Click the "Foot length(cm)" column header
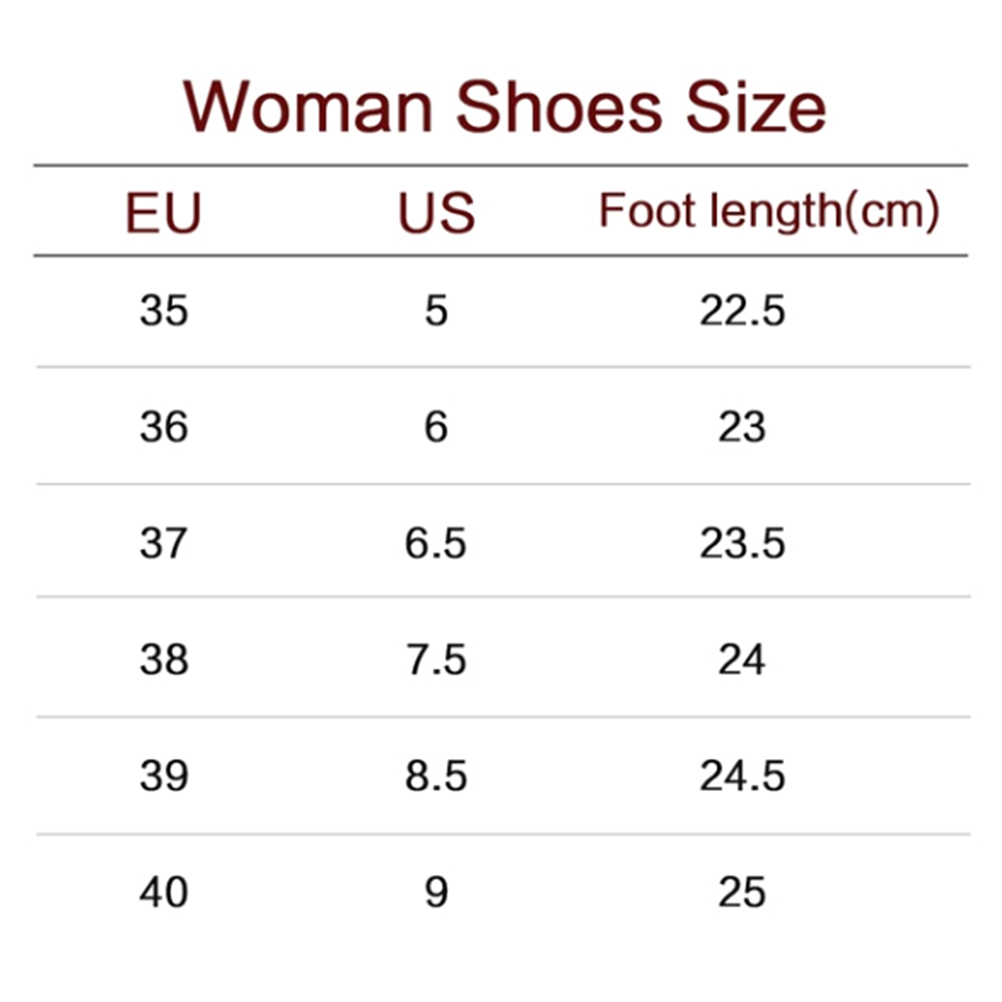This screenshot has width=1002, height=1002. 768,213
